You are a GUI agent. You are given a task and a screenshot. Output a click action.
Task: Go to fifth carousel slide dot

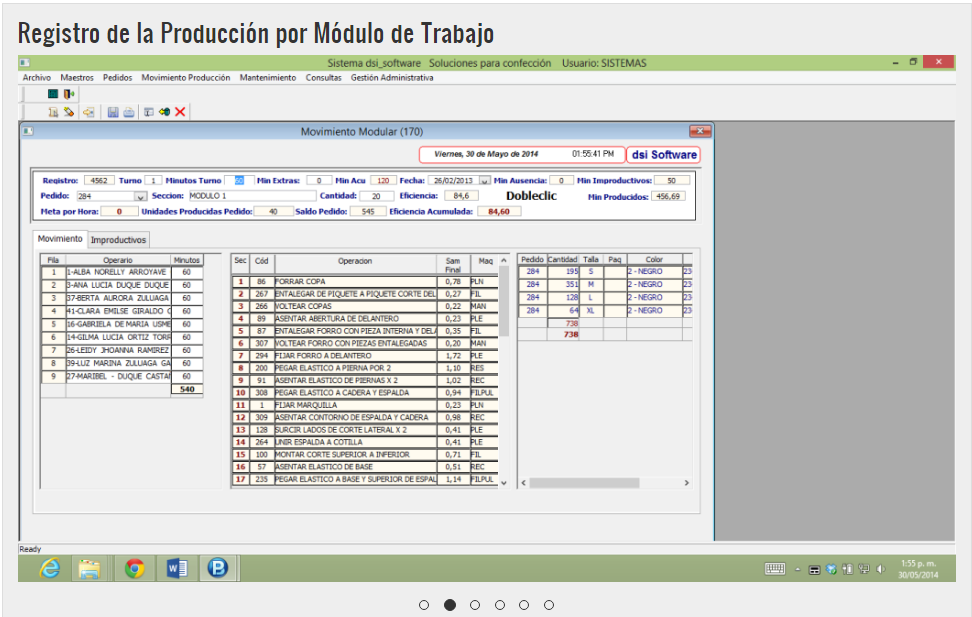[x=524, y=605]
